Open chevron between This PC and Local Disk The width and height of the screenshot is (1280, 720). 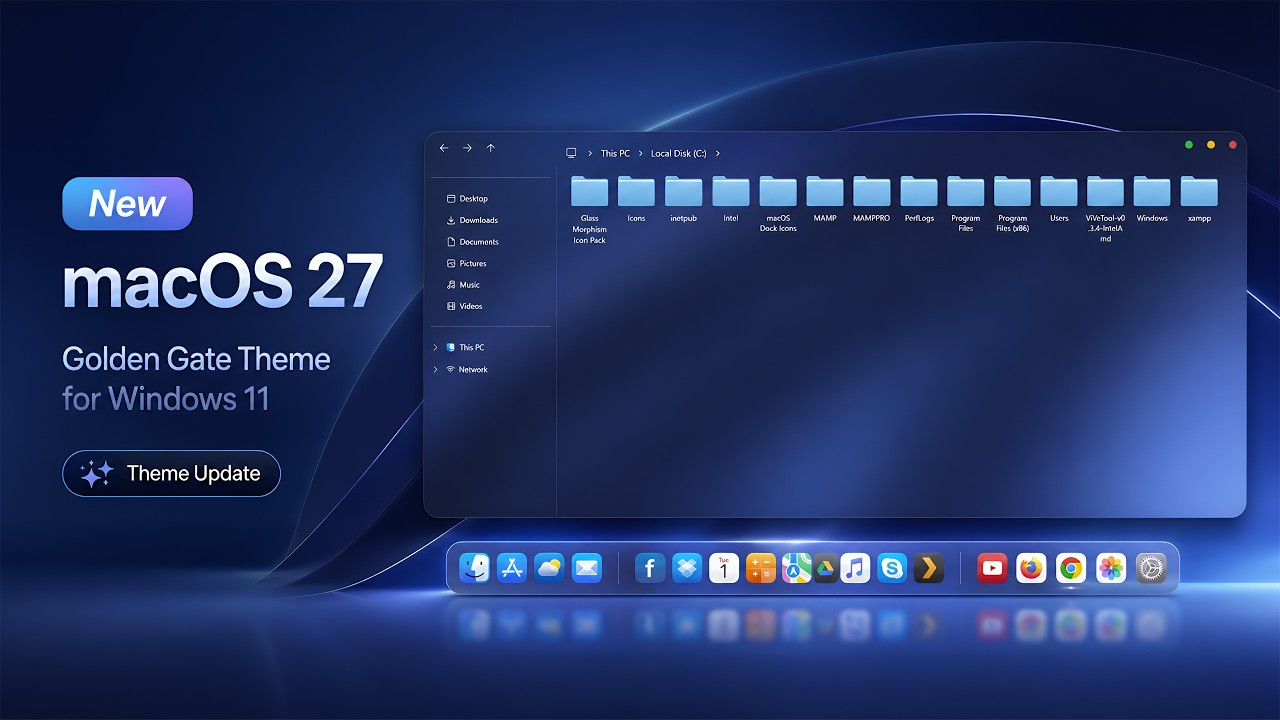[x=641, y=153]
